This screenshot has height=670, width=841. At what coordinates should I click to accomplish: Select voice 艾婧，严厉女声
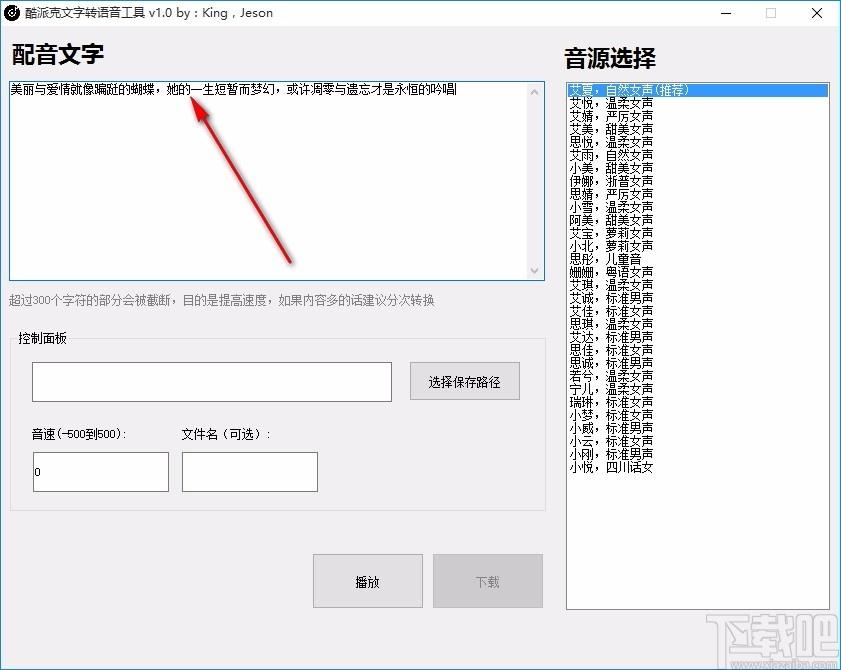click(x=697, y=116)
